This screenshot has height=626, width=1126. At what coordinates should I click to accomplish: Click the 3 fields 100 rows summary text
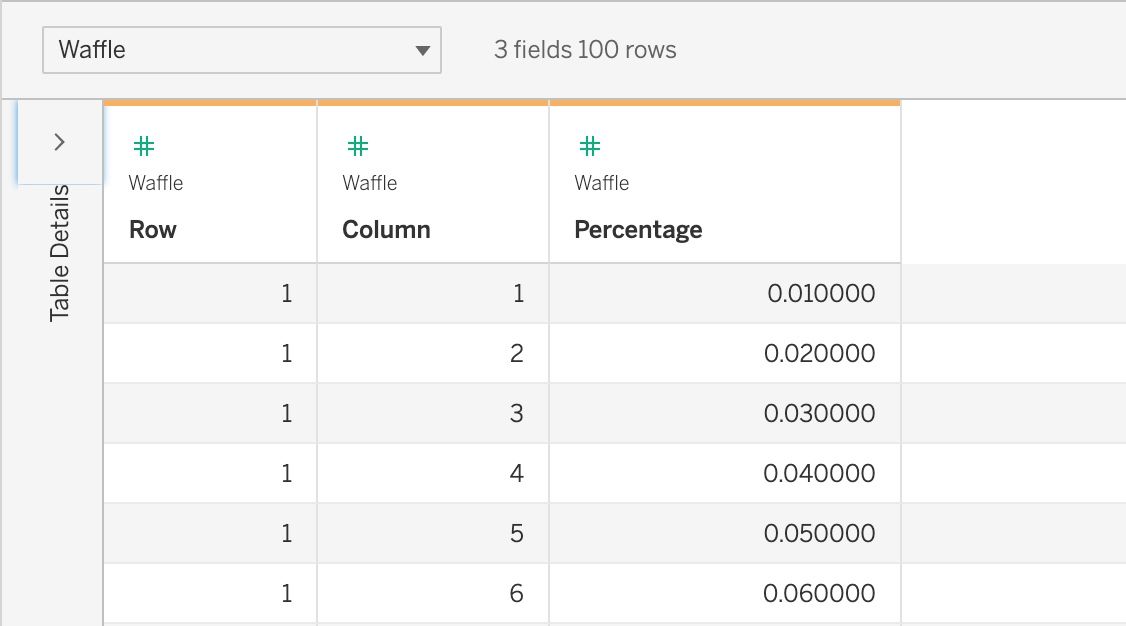585,49
